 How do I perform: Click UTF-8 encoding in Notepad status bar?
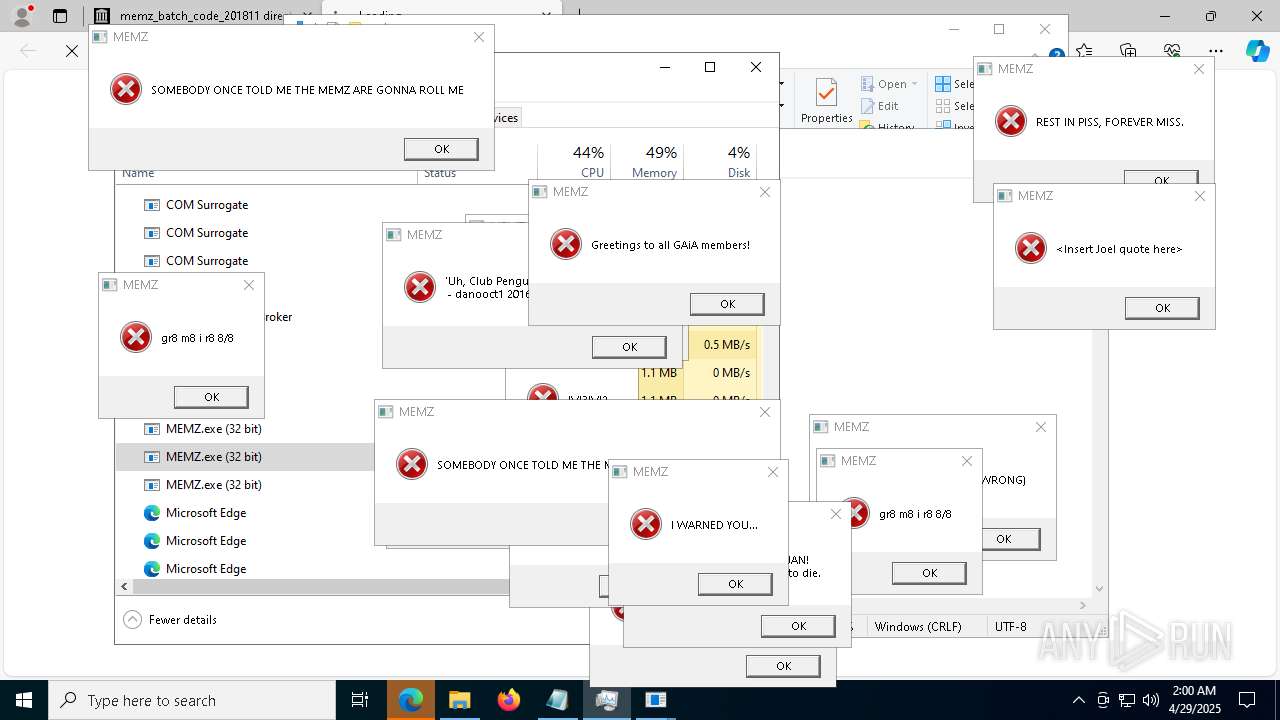pyautogui.click(x=1010, y=627)
